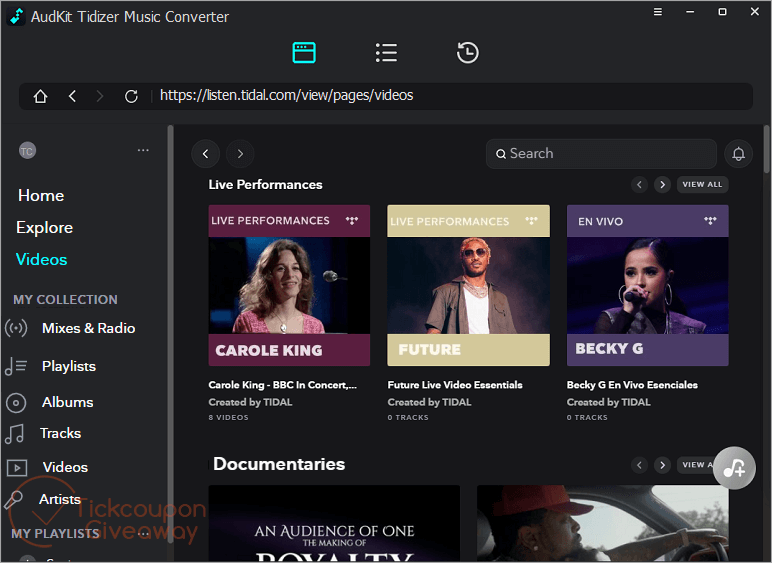The image size is (772, 563).
Task: Open Artists in My Collection
Action: pos(60,499)
